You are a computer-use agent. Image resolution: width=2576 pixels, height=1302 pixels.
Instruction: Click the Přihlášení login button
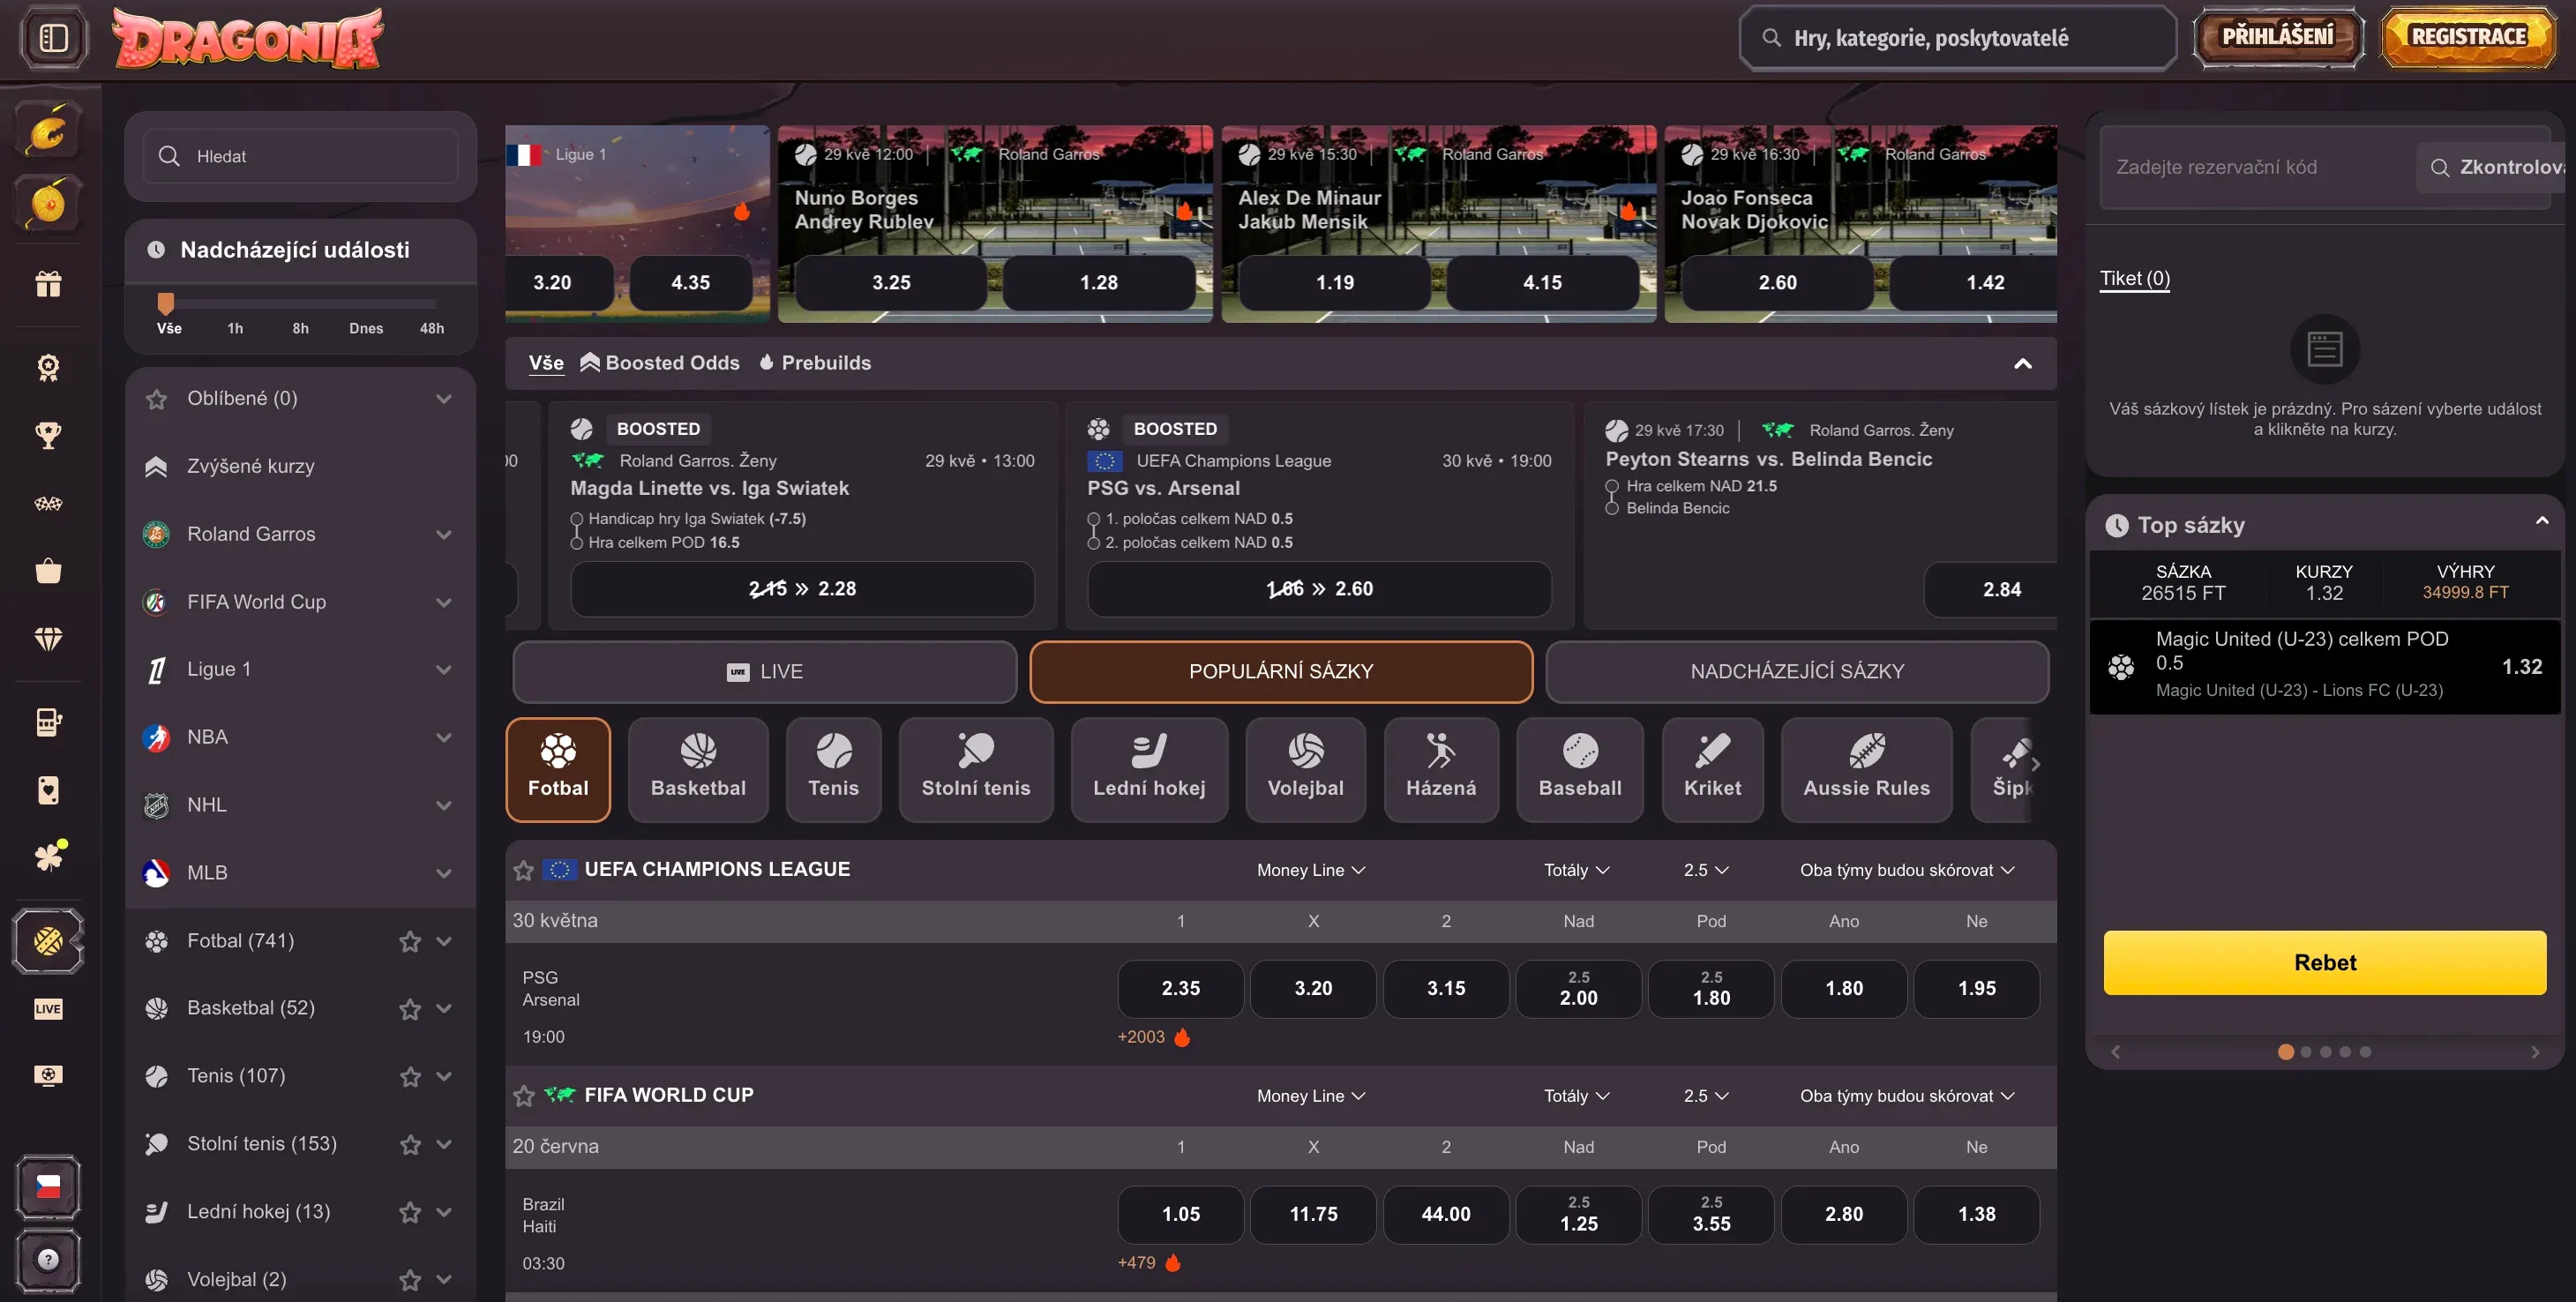(x=2278, y=37)
